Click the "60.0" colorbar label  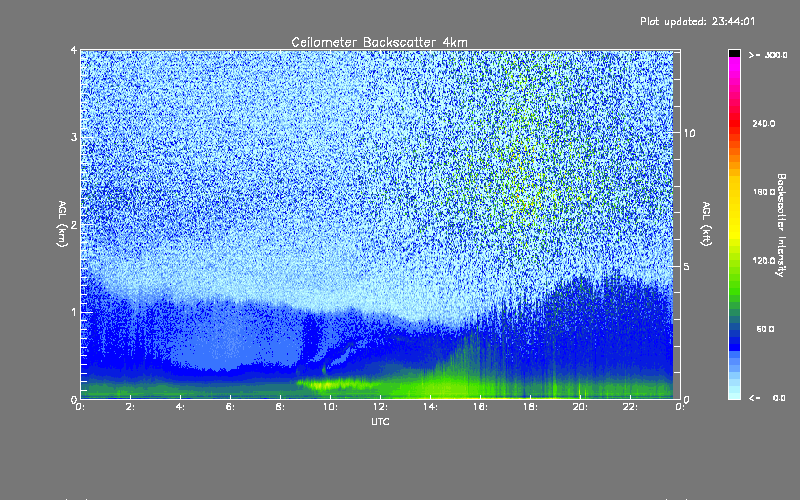pyautogui.click(x=765, y=329)
